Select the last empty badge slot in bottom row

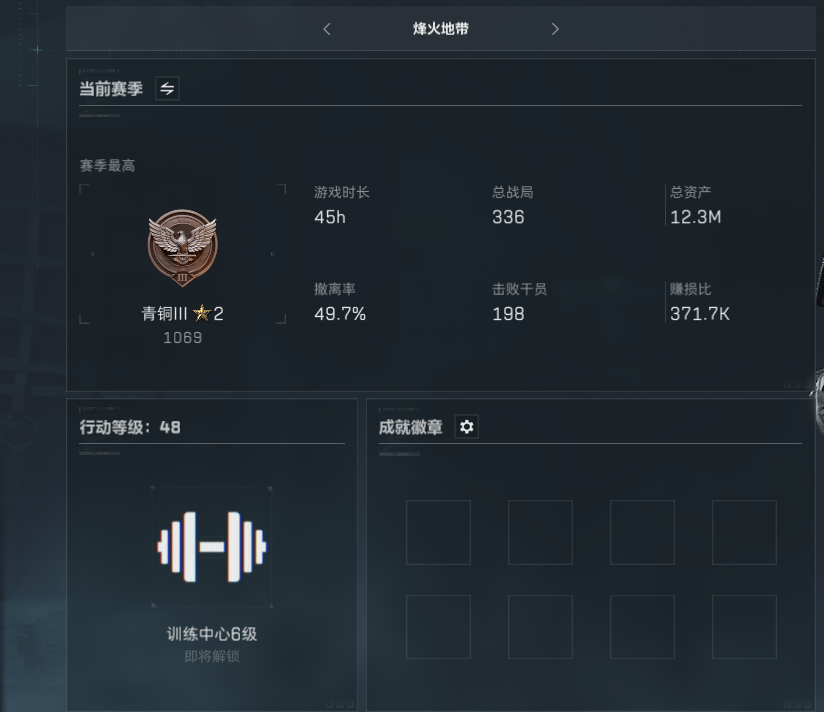744,627
